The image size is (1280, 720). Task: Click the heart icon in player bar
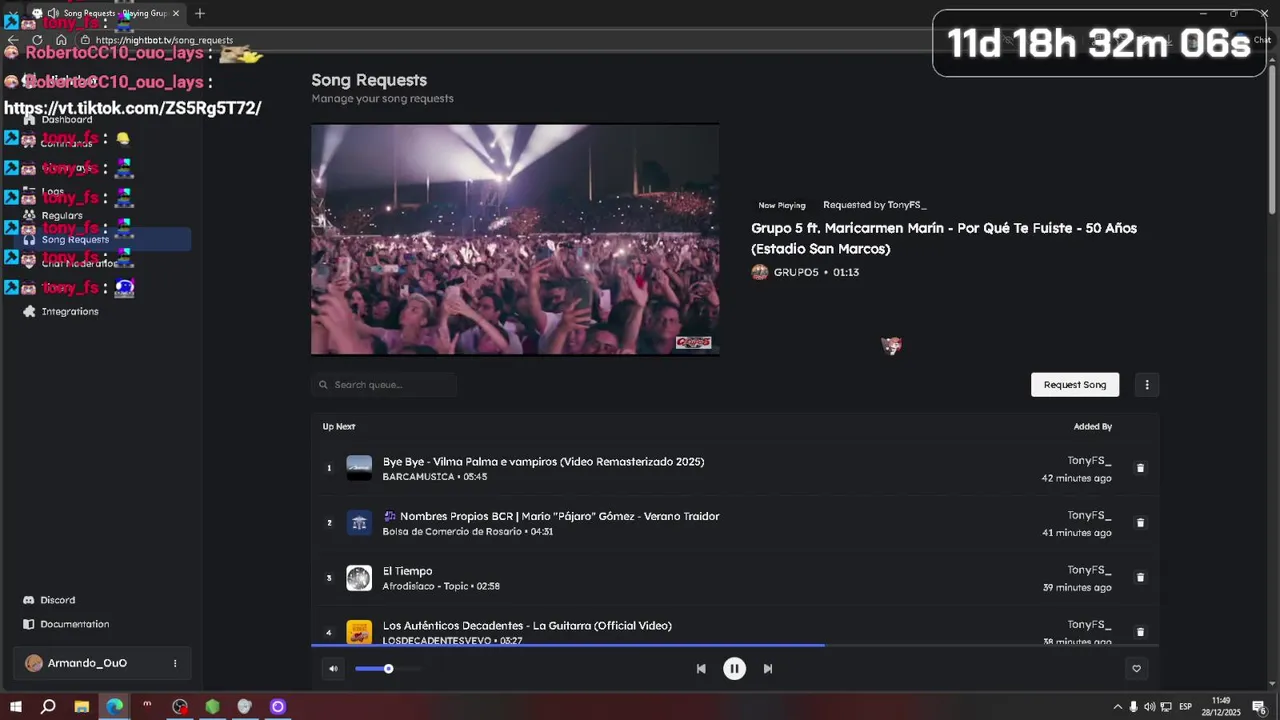tap(1136, 669)
